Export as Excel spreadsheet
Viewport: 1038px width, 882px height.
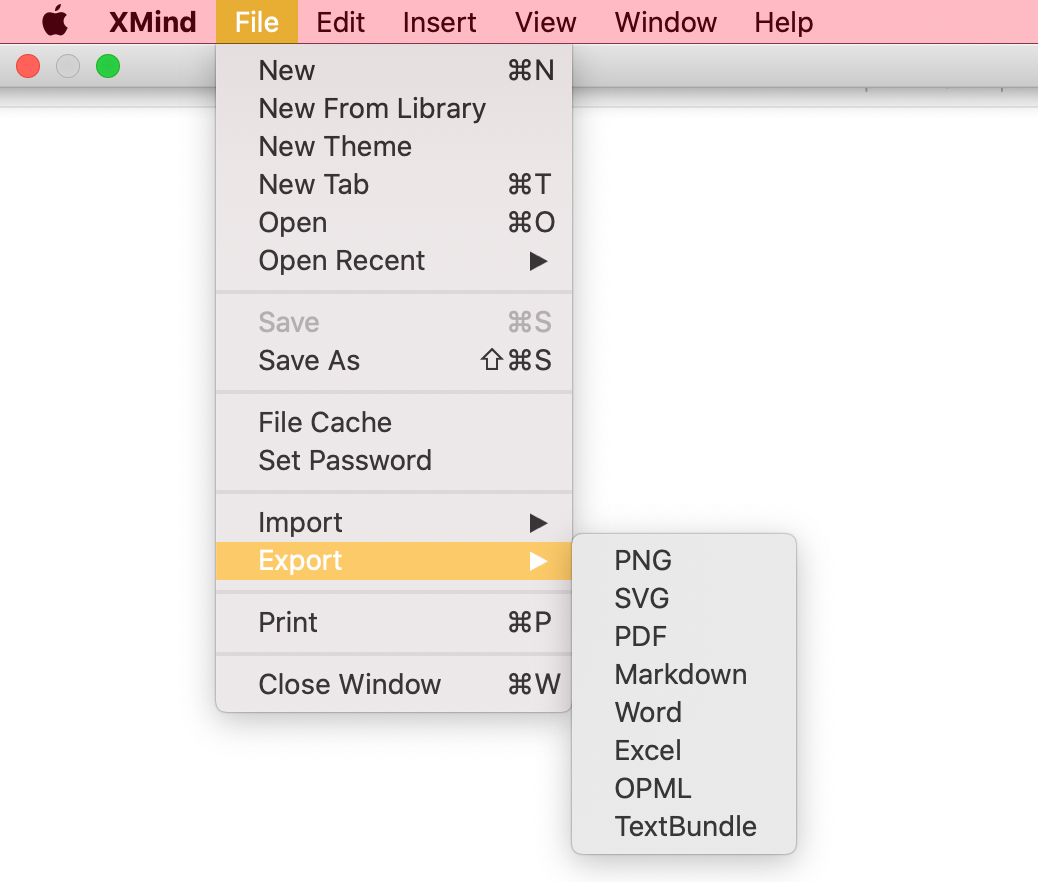[x=684, y=751]
